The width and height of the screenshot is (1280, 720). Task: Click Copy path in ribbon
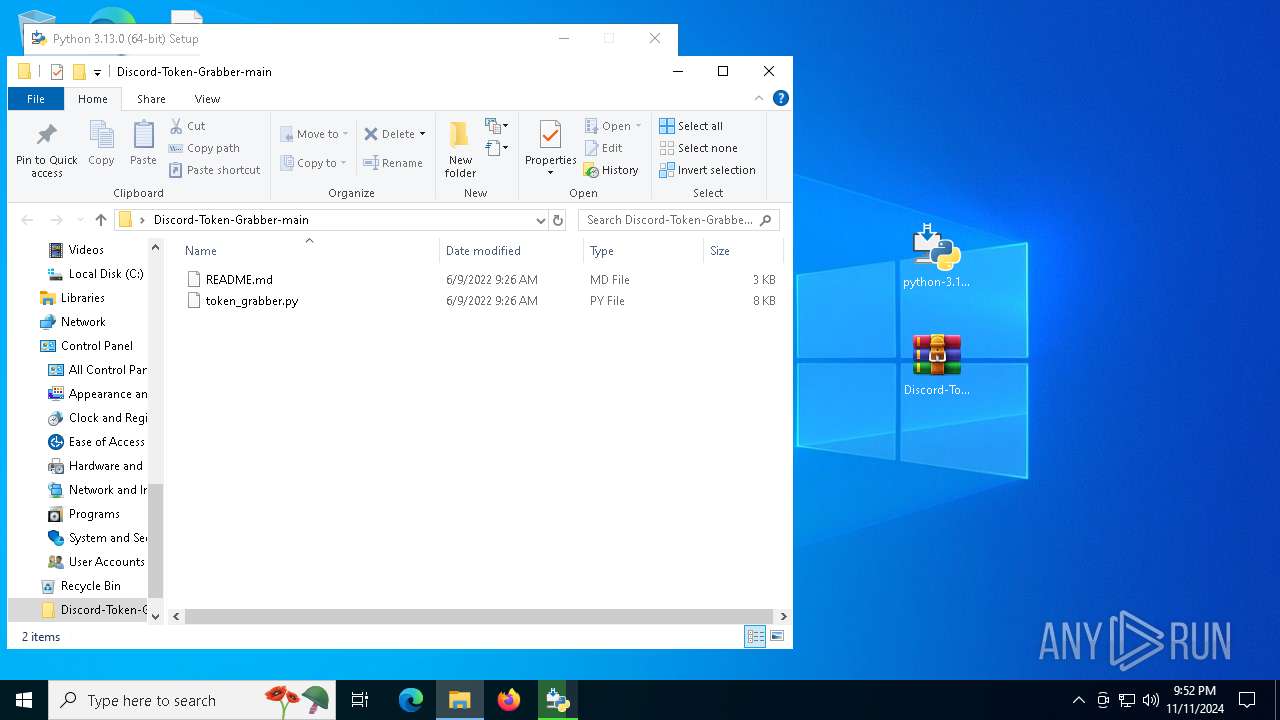click(x=204, y=148)
